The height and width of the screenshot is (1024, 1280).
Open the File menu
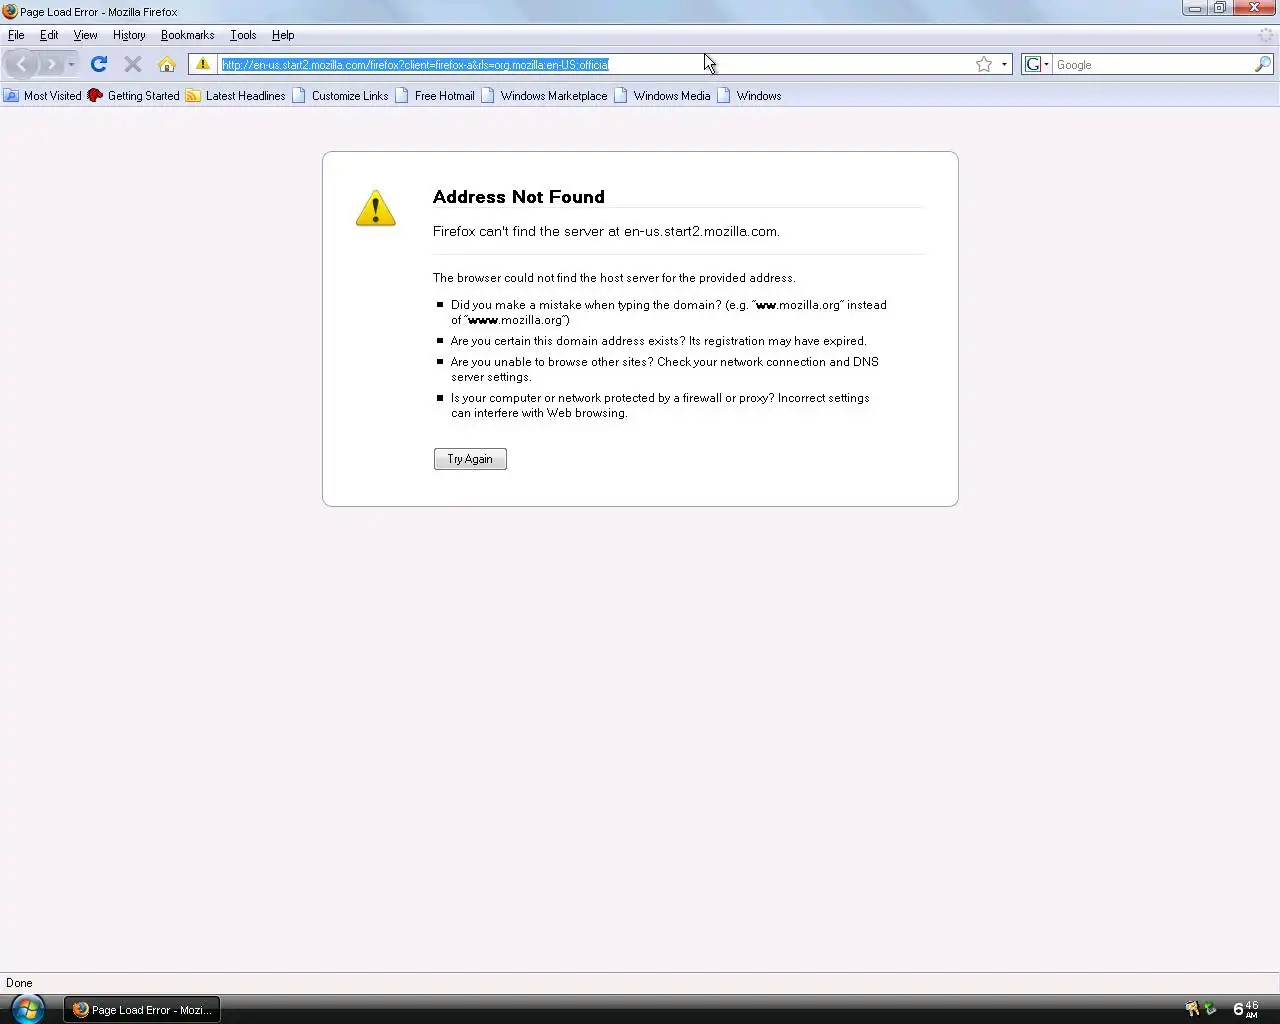[x=16, y=35]
